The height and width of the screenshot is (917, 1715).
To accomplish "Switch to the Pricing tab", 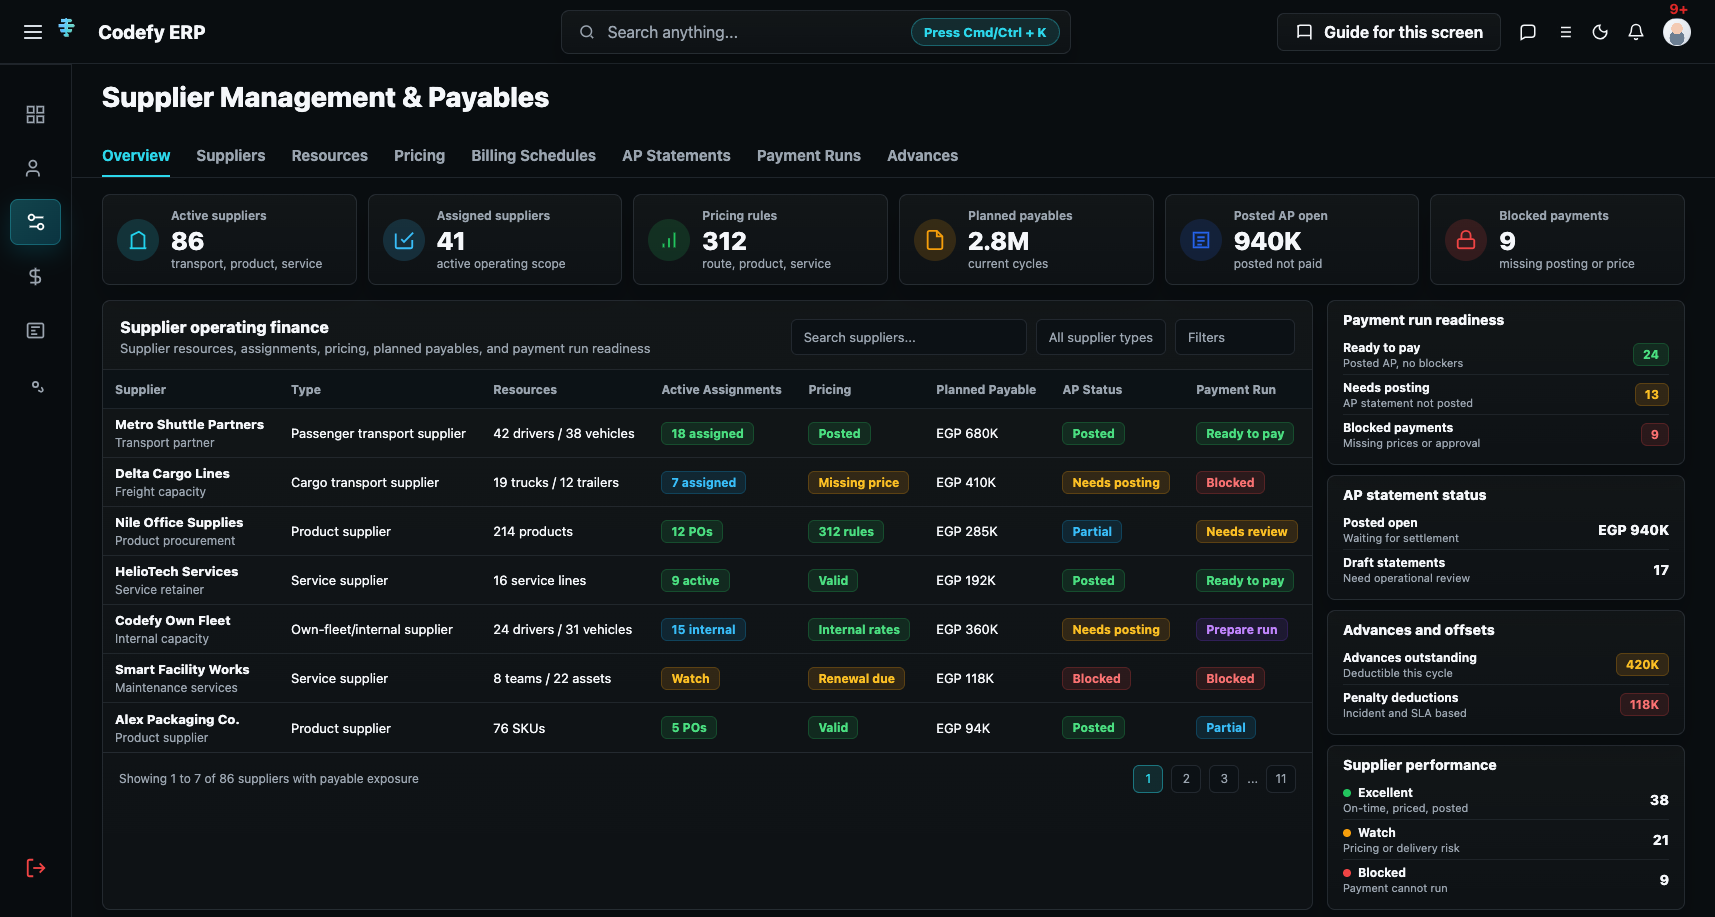I will 419,156.
